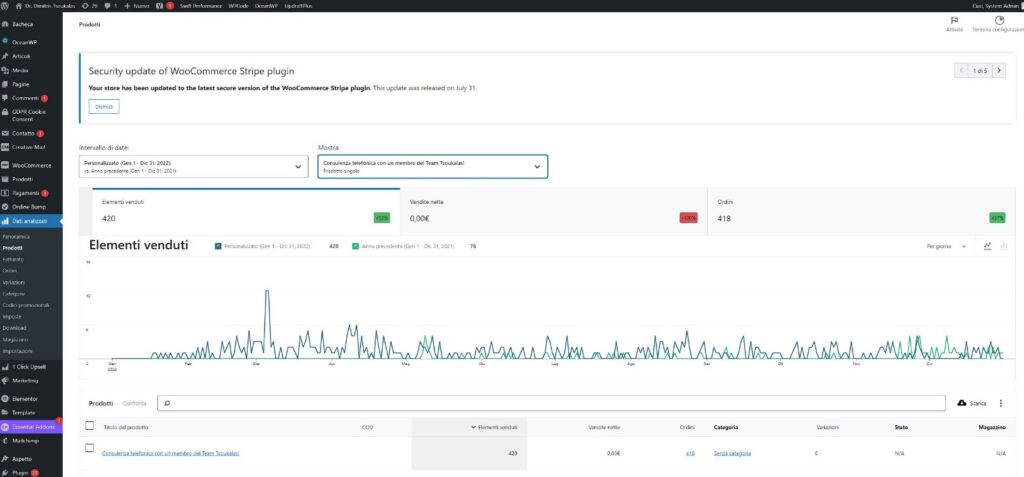This screenshot has height=477, width=1024.
Task: Open Senza categoria link
Action: (x=732, y=453)
